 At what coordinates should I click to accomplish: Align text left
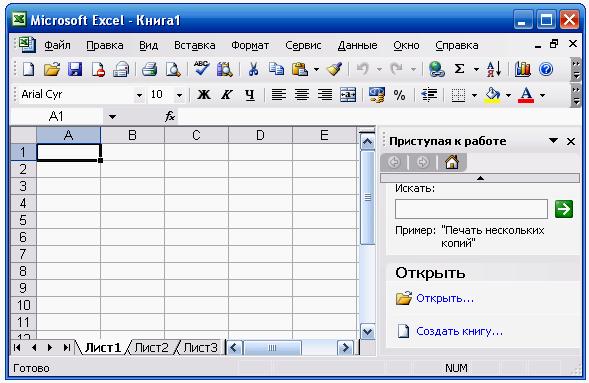[278, 95]
